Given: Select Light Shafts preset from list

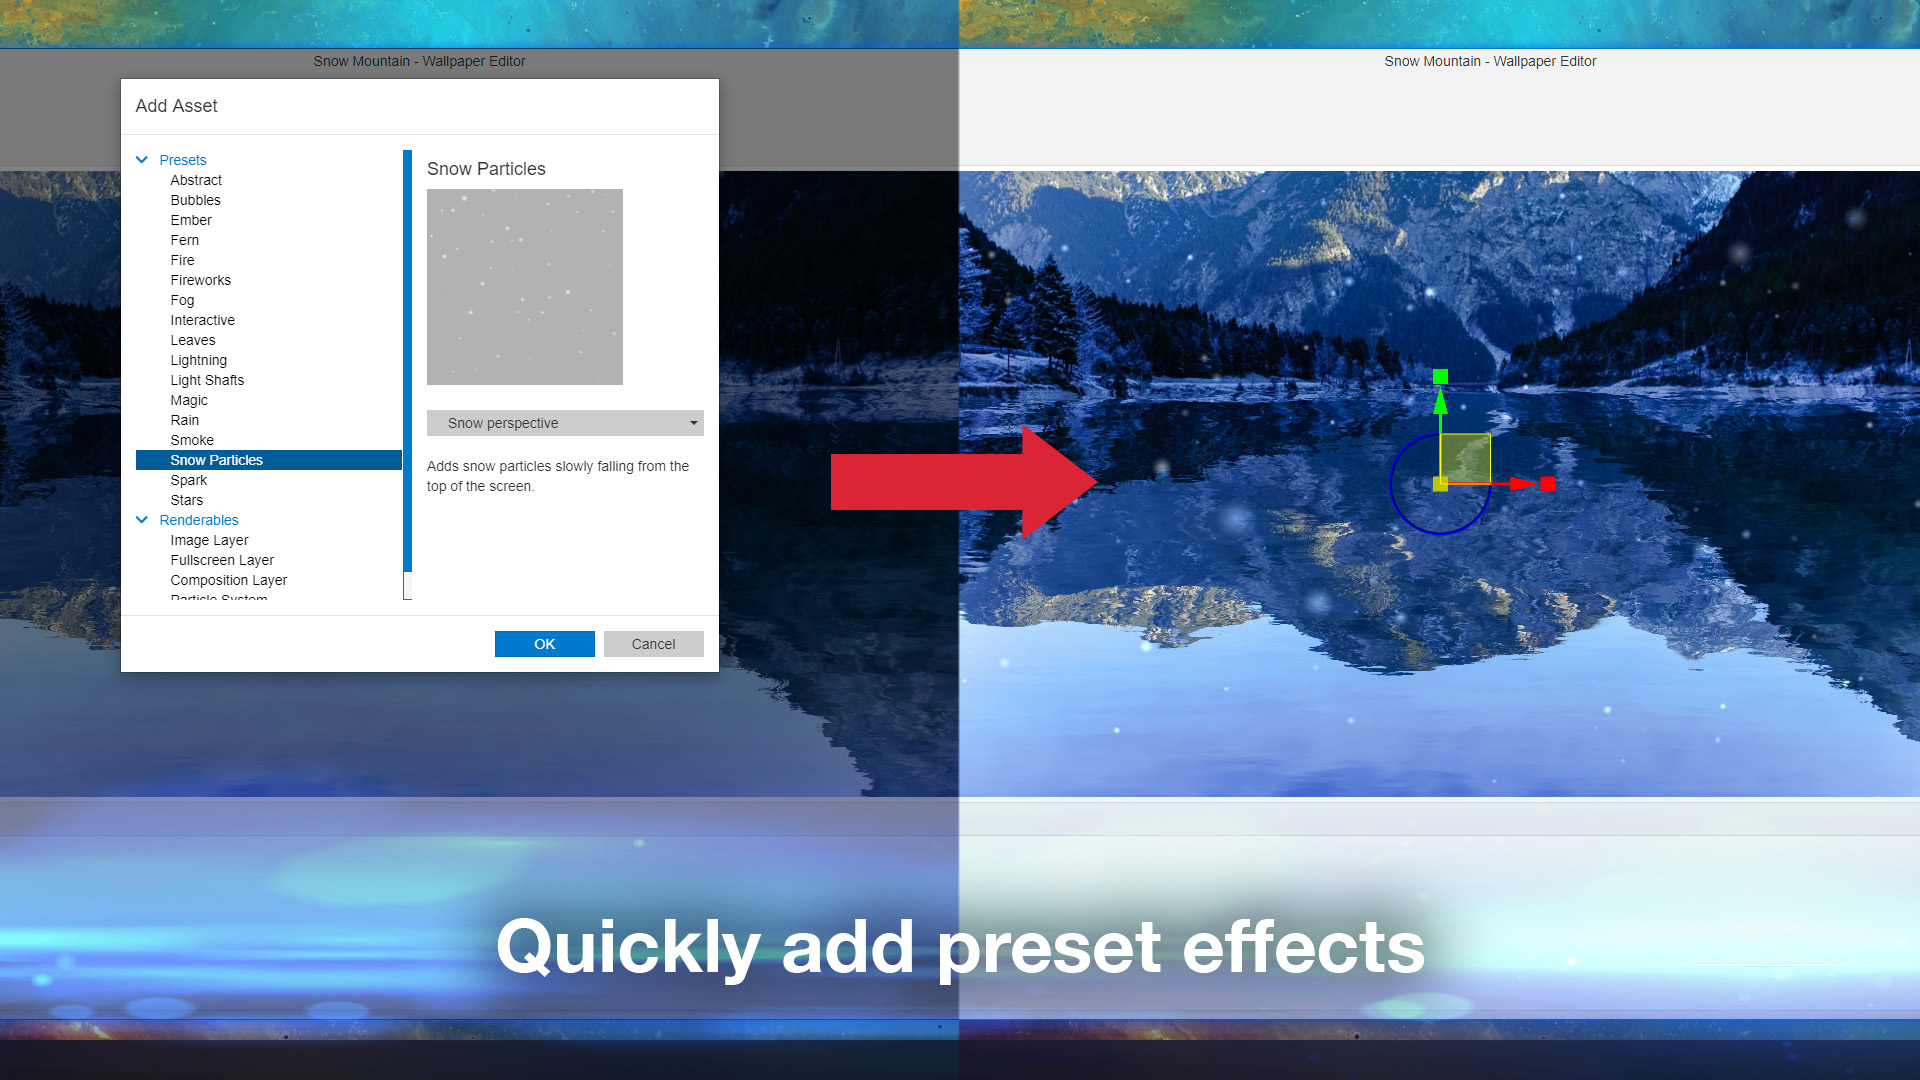Looking at the screenshot, I should [x=207, y=380].
